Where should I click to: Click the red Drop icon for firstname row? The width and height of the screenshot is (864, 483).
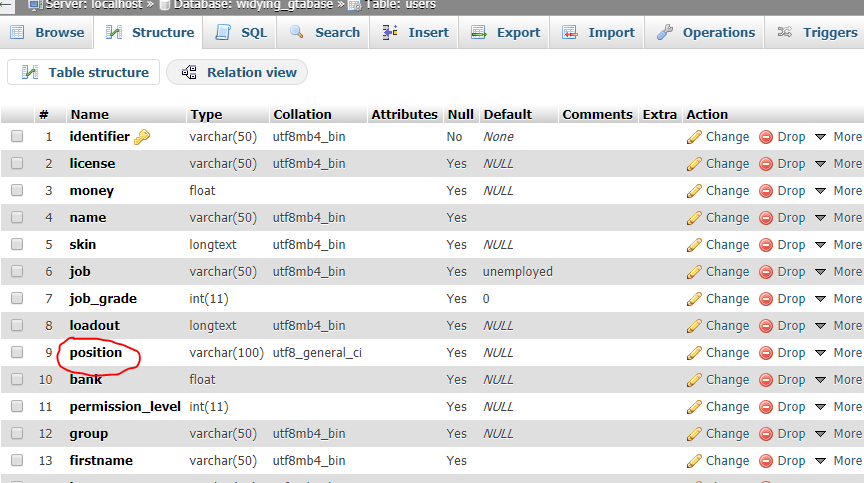766,461
